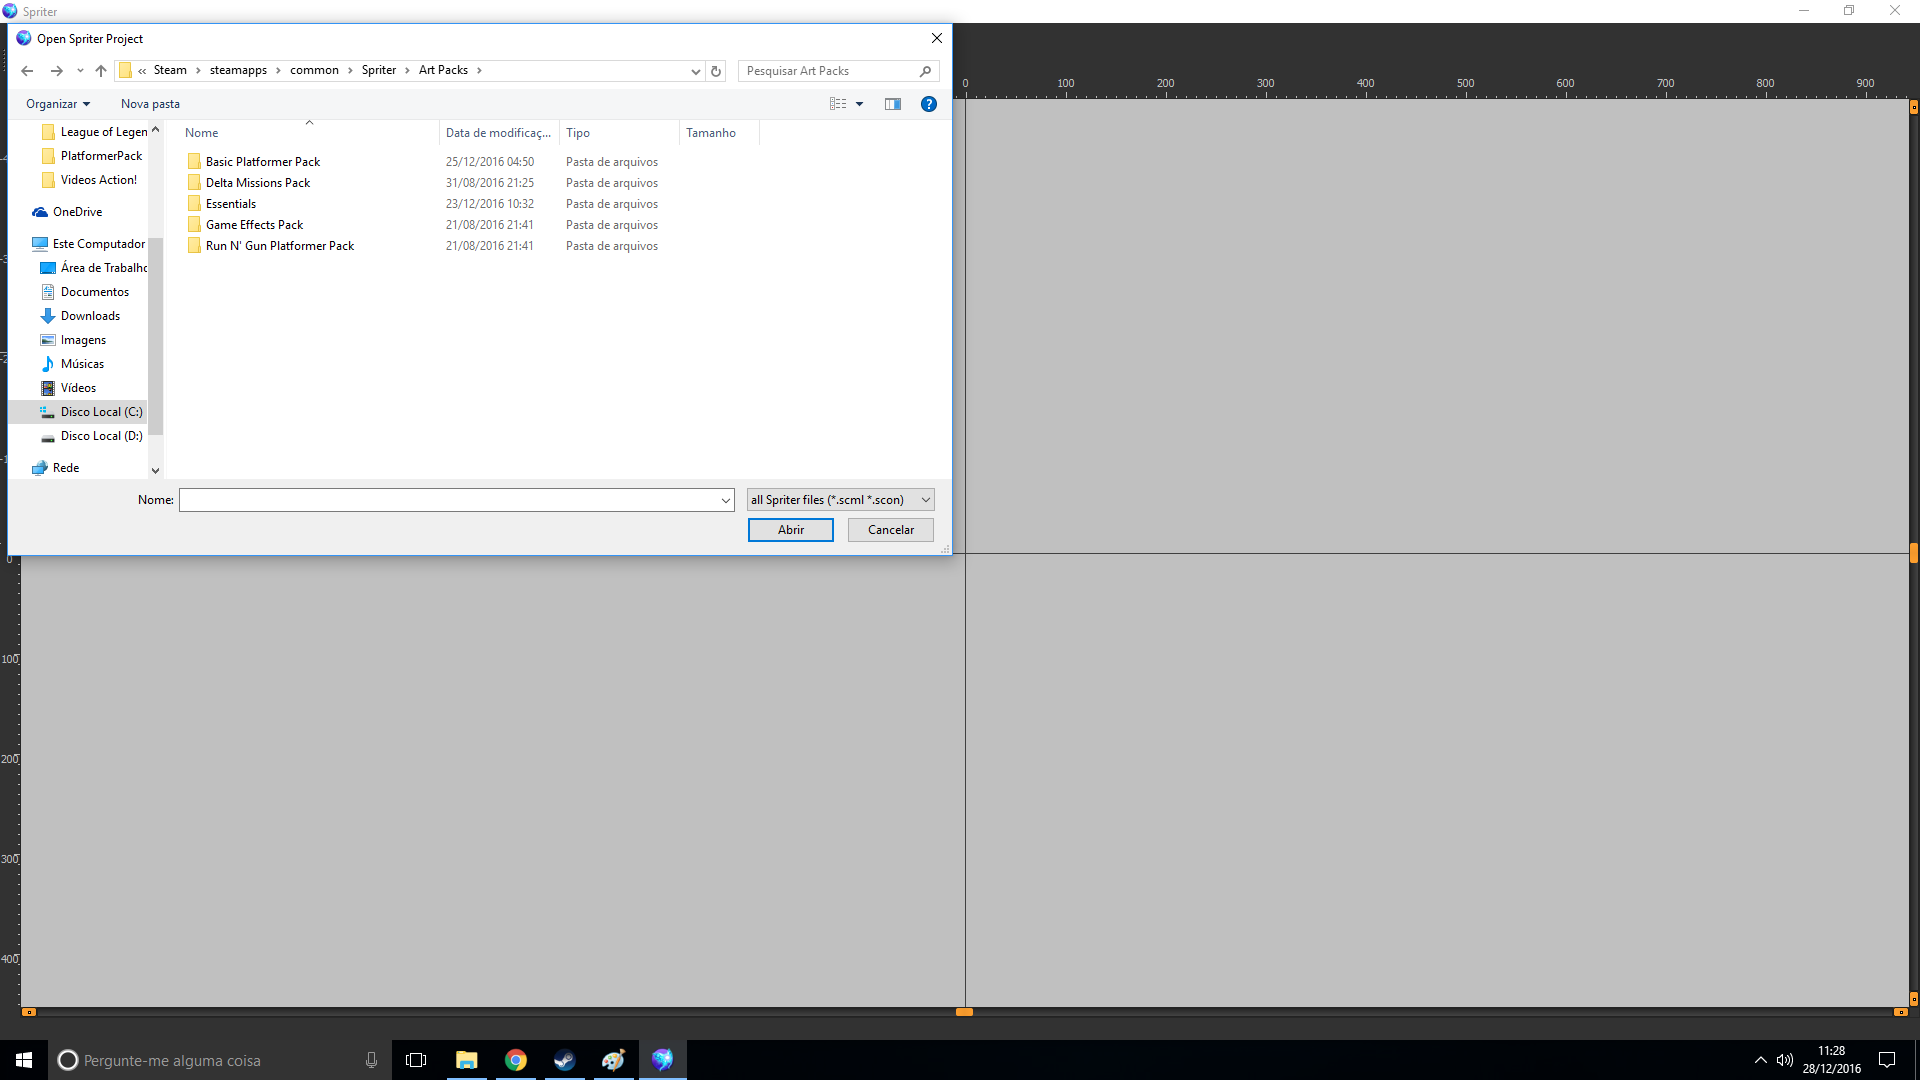The width and height of the screenshot is (1920, 1080).
Task: Create a new folder with Nova pasta
Action: click(150, 104)
